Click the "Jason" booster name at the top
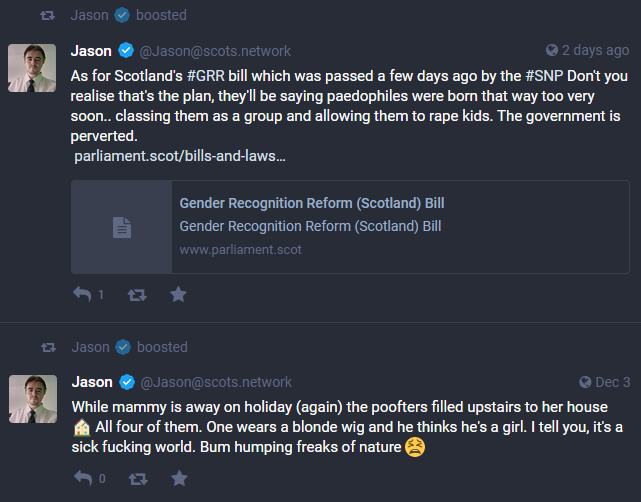This screenshot has height=502, width=641. click(x=90, y=15)
